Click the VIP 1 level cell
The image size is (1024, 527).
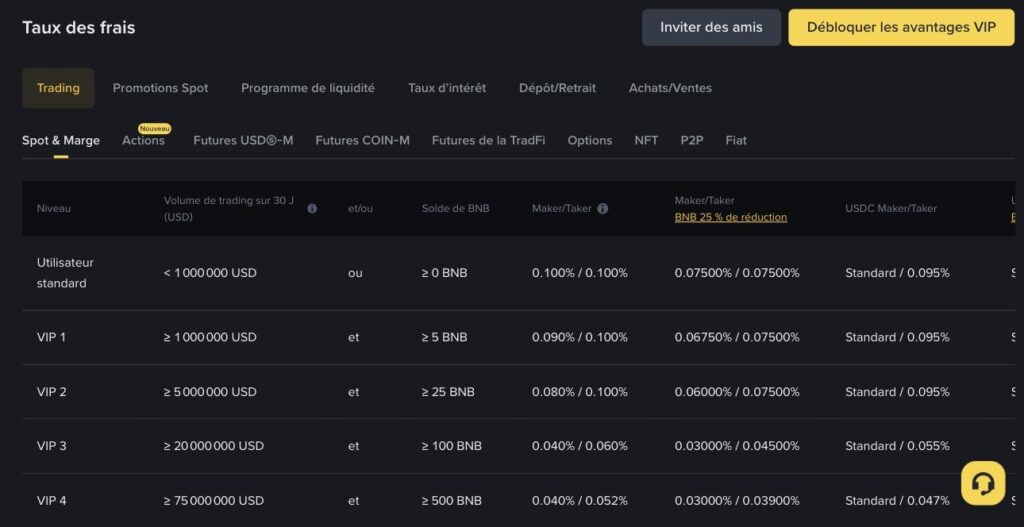tap(52, 338)
